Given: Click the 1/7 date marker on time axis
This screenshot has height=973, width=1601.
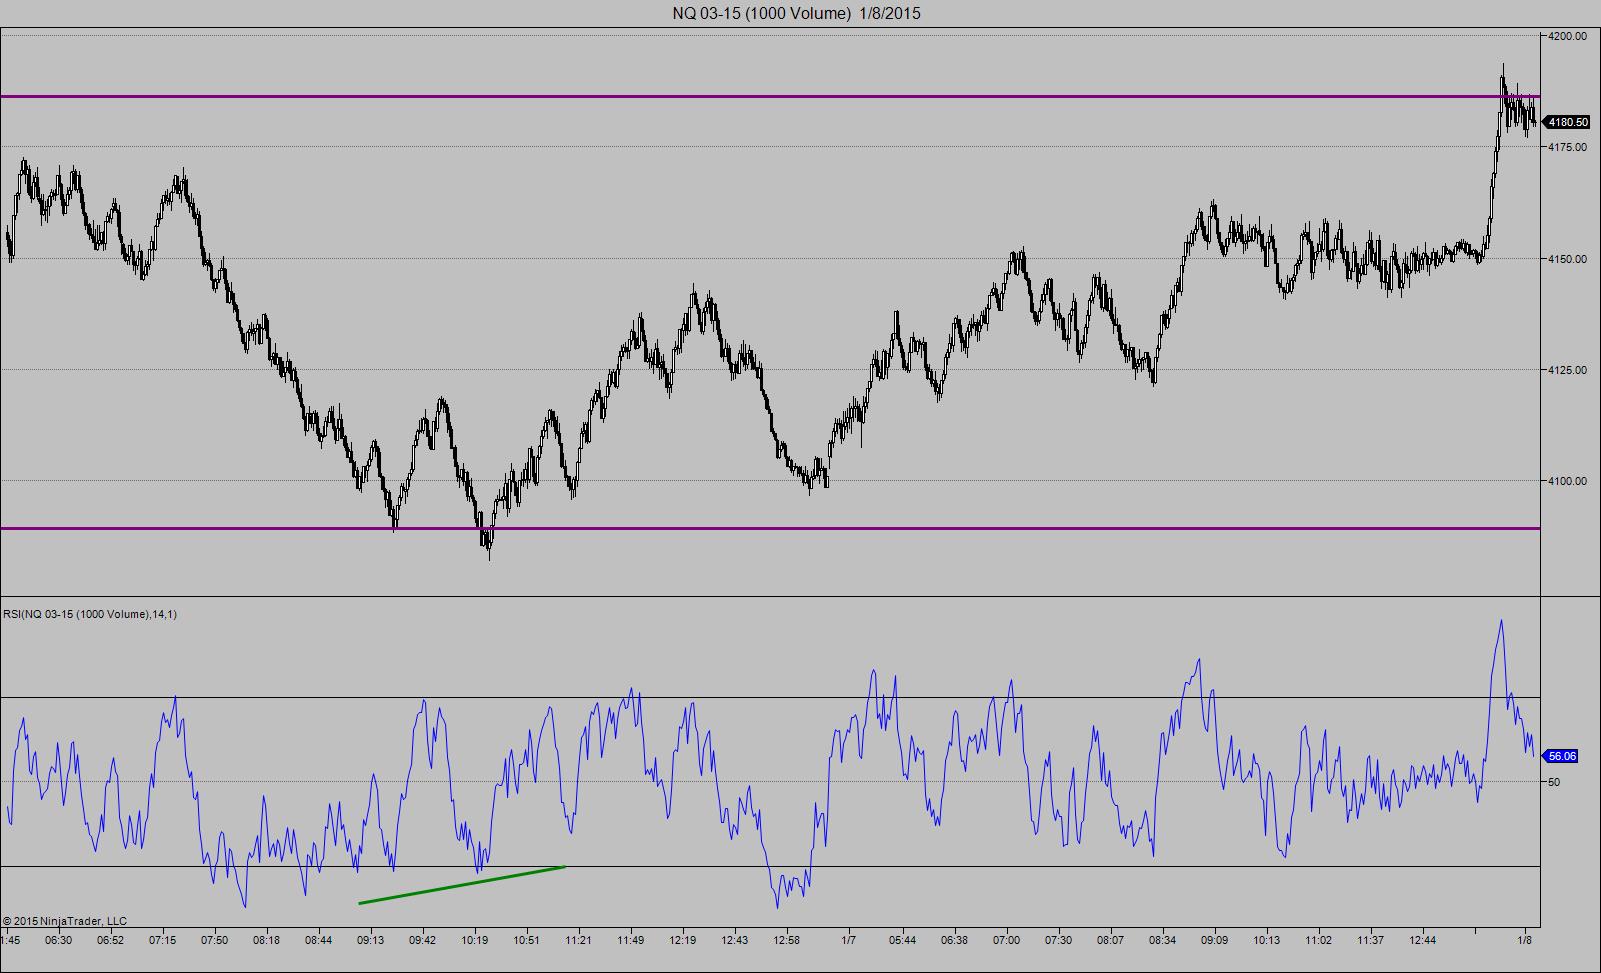Looking at the screenshot, I should (849, 940).
